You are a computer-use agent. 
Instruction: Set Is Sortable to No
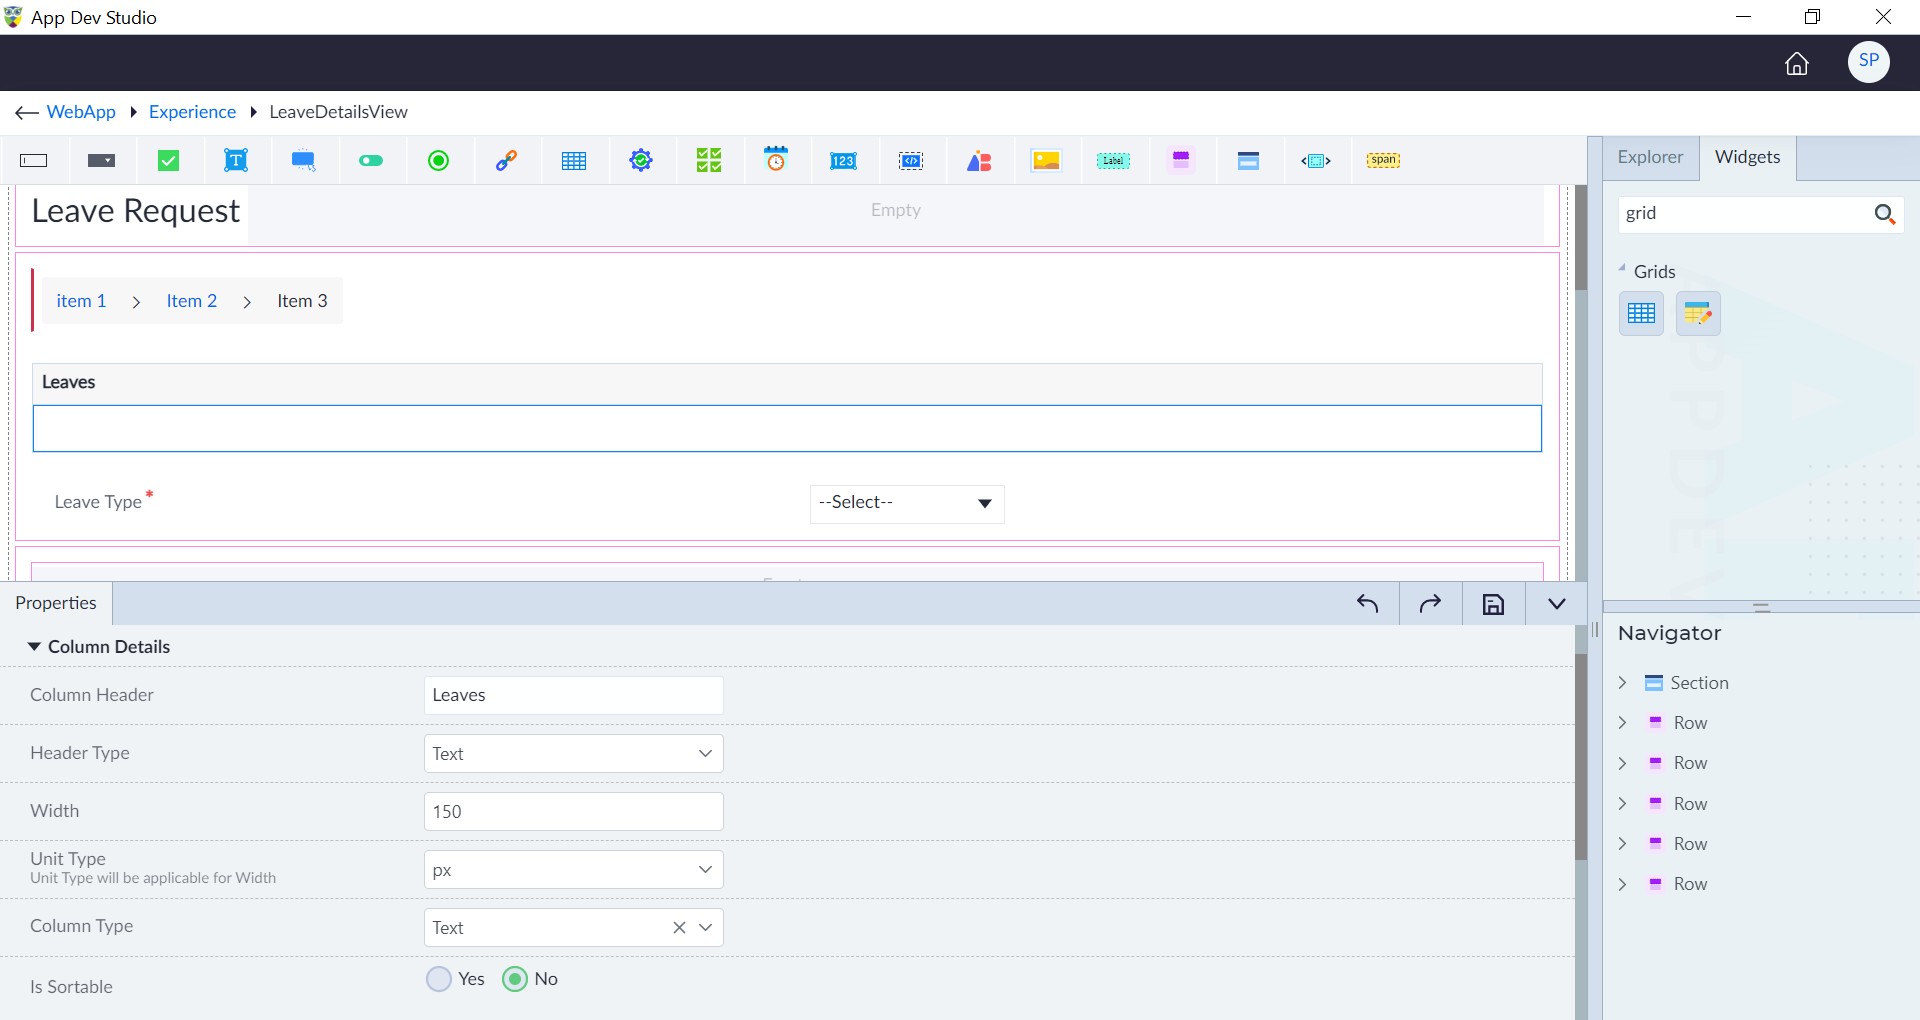(515, 979)
